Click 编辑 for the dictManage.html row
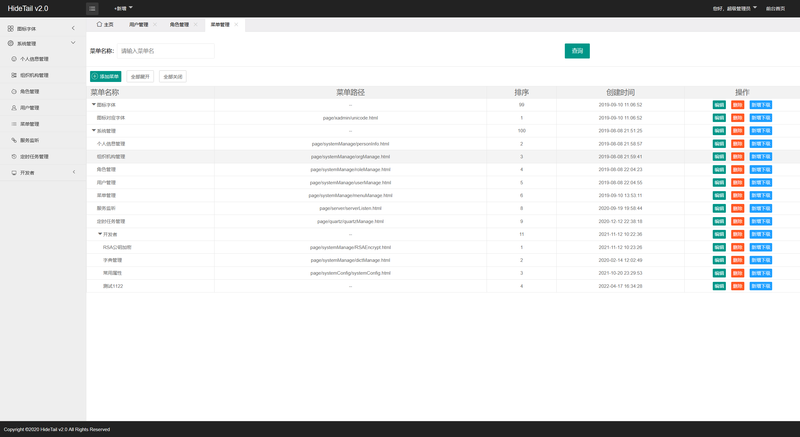 click(719, 260)
